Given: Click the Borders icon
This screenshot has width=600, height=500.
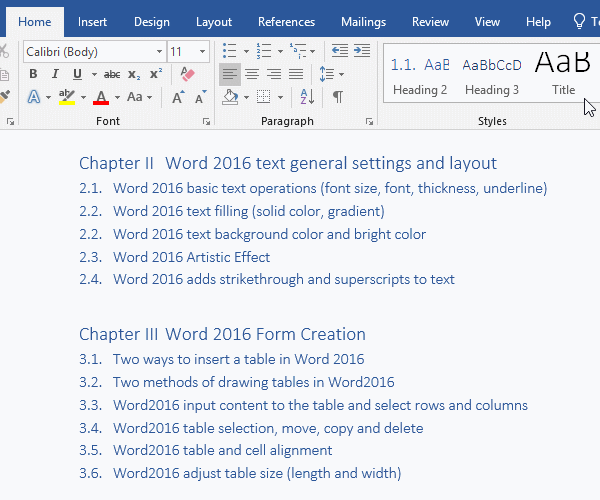Looking at the screenshot, I should pos(264,97).
